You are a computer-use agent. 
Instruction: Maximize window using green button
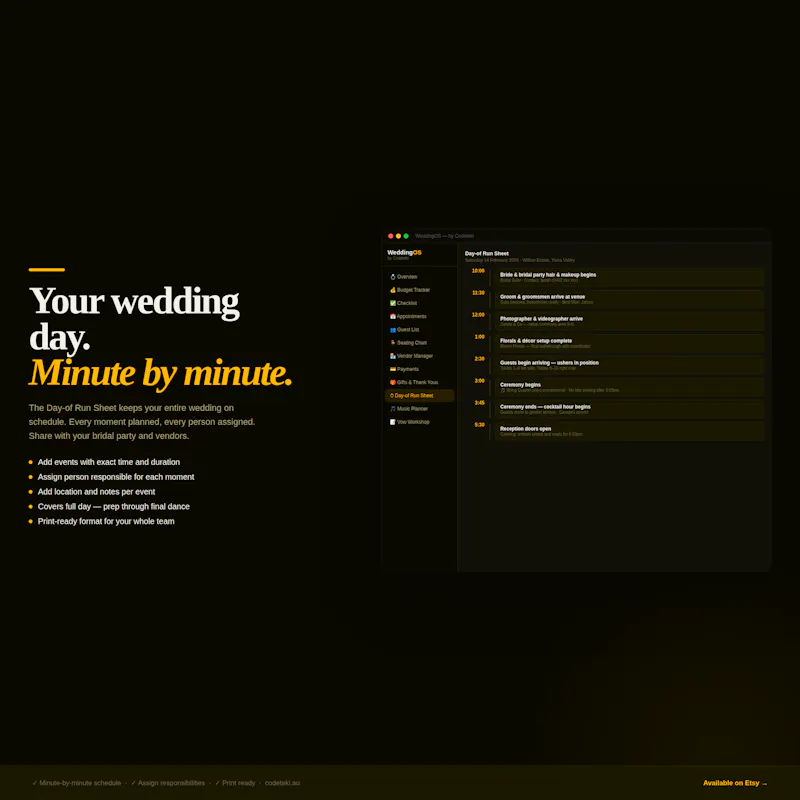pyautogui.click(x=406, y=236)
